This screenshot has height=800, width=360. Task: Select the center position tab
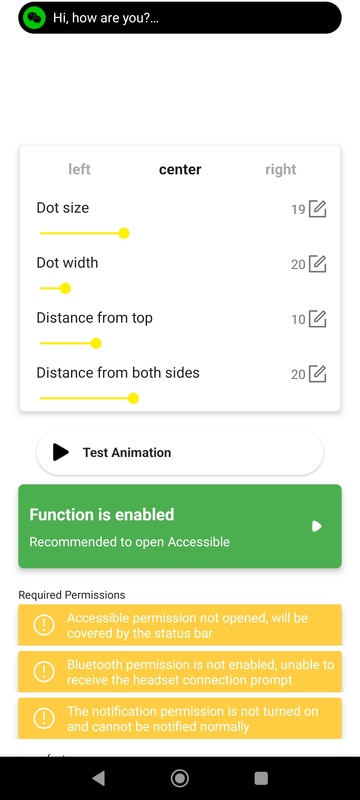180,169
